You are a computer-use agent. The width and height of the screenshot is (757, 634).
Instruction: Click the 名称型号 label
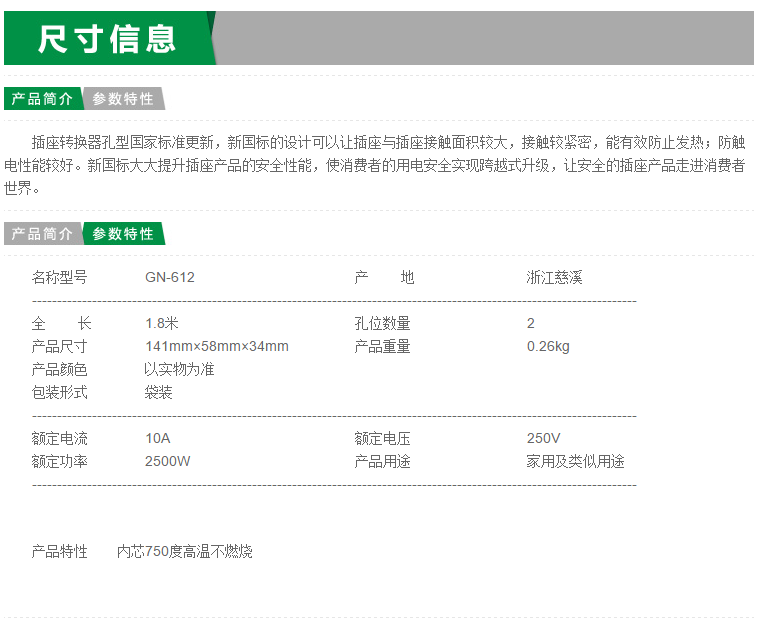coord(59,277)
